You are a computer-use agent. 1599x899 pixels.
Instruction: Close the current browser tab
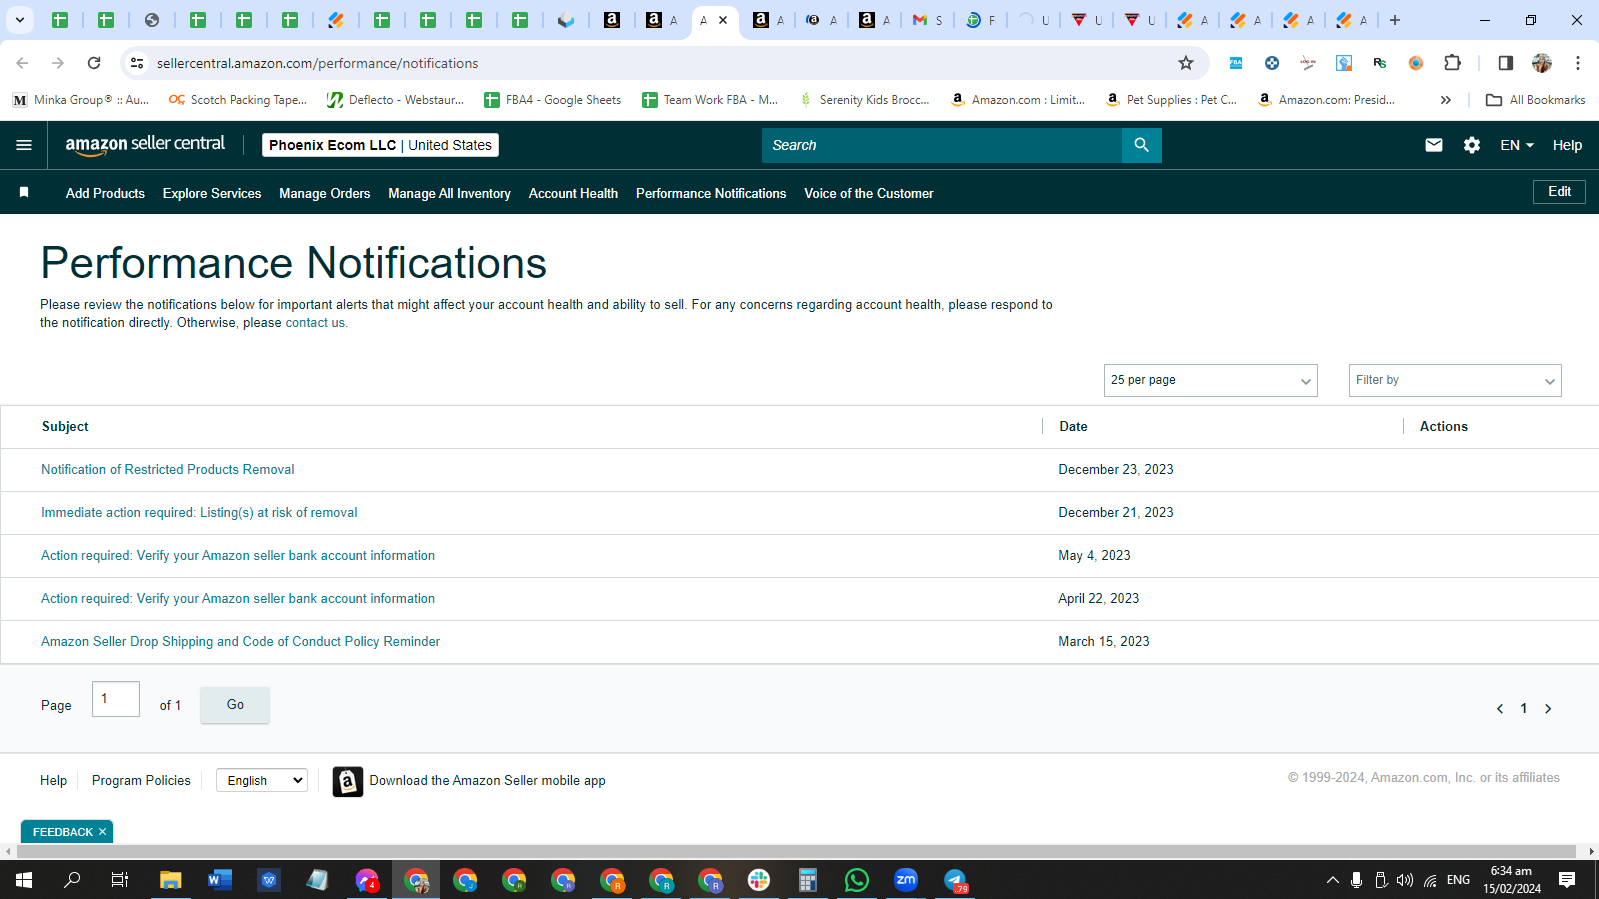(x=723, y=20)
